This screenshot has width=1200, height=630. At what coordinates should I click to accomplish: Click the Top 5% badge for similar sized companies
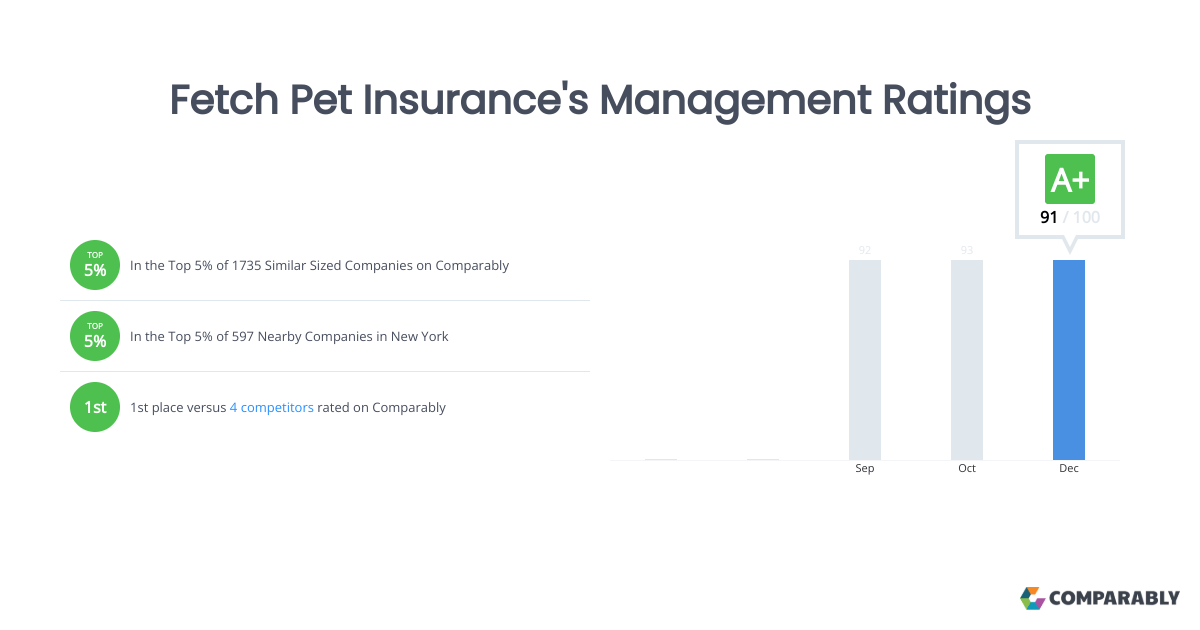[x=95, y=265]
